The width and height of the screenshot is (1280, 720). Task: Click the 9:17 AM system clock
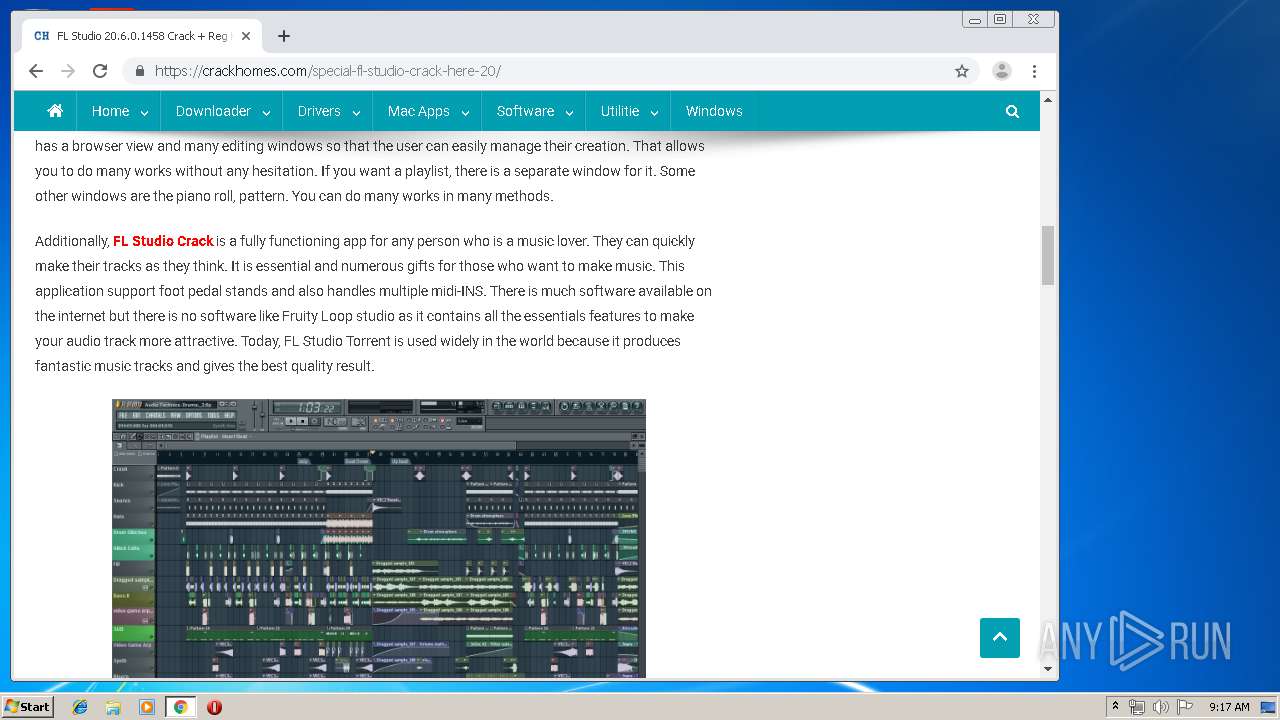[1229, 707]
